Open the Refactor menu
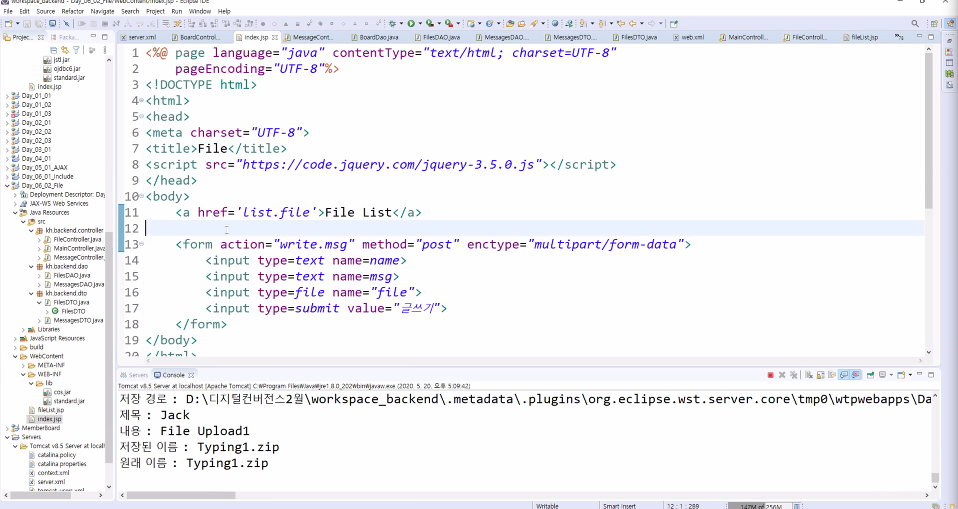The image size is (958, 509). click(x=72, y=11)
